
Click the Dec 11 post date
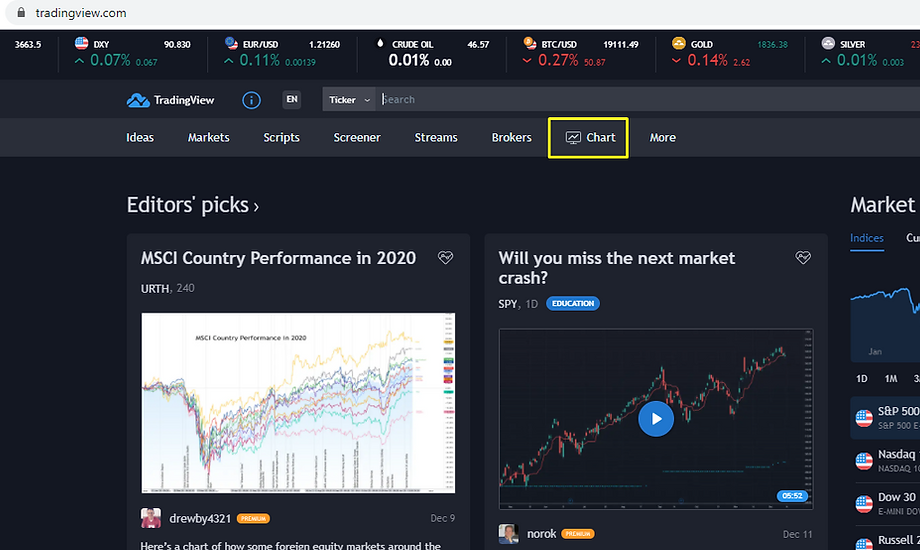pyautogui.click(x=797, y=534)
